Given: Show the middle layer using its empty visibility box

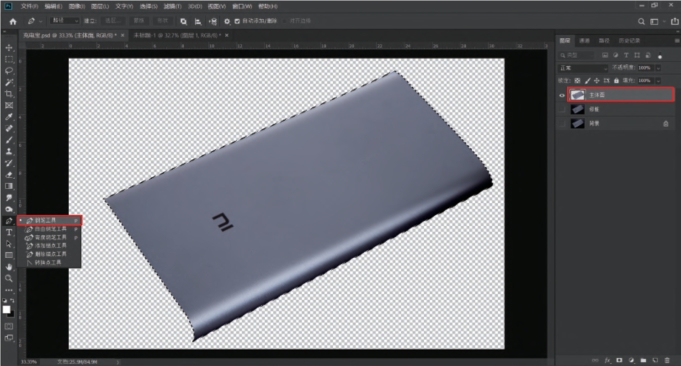Looking at the screenshot, I should pos(562,109).
